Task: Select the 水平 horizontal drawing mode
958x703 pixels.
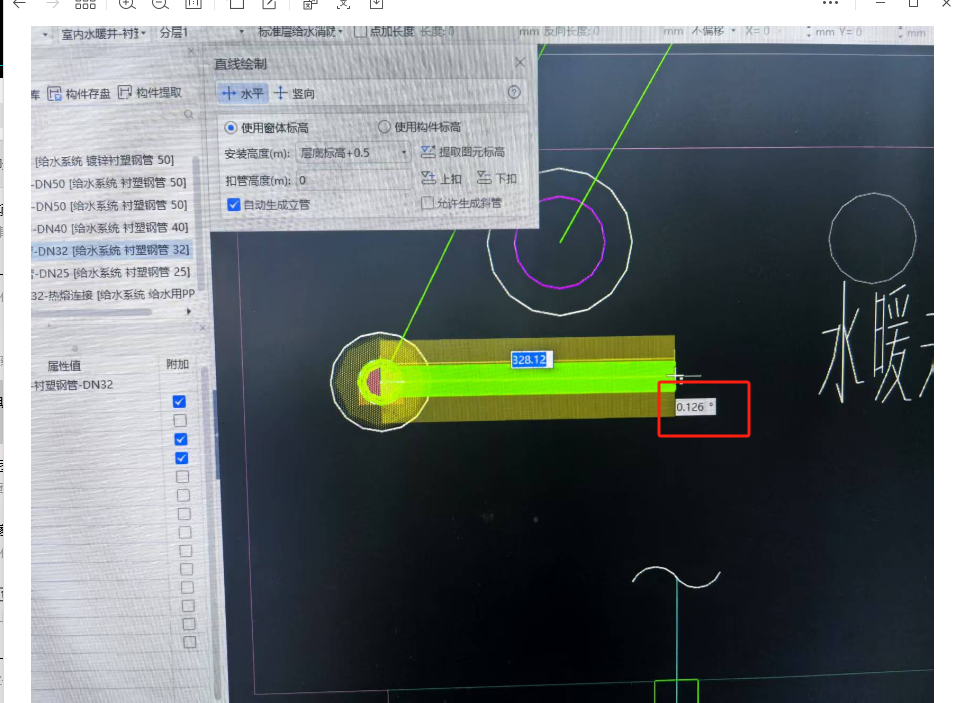Action: point(243,93)
